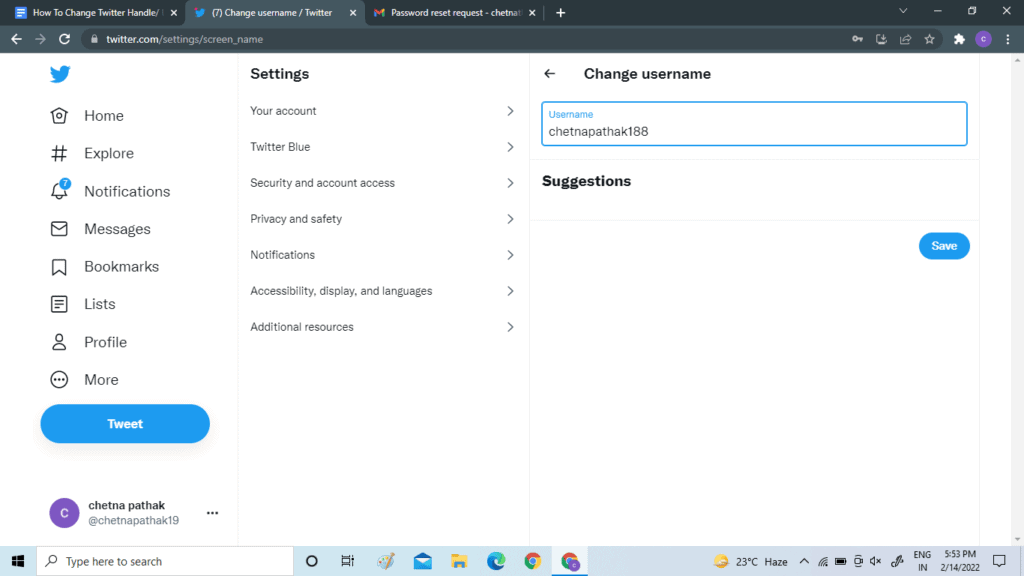Bookmark this page with star icon
The height and width of the screenshot is (576, 1024).
(929, 39)
